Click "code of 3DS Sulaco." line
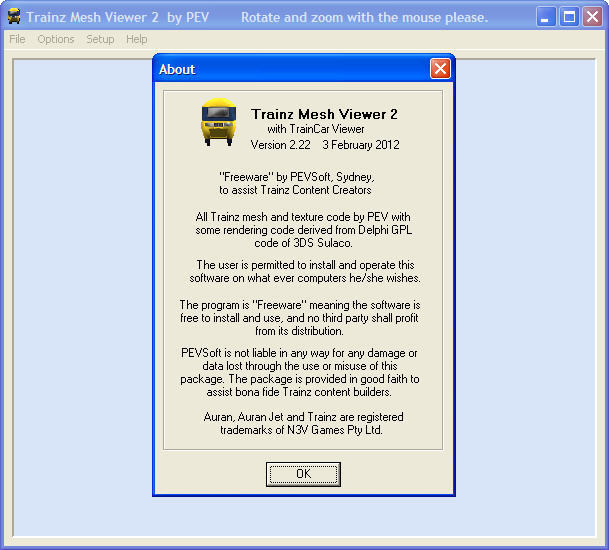609x550 pixels. (303, 243)
